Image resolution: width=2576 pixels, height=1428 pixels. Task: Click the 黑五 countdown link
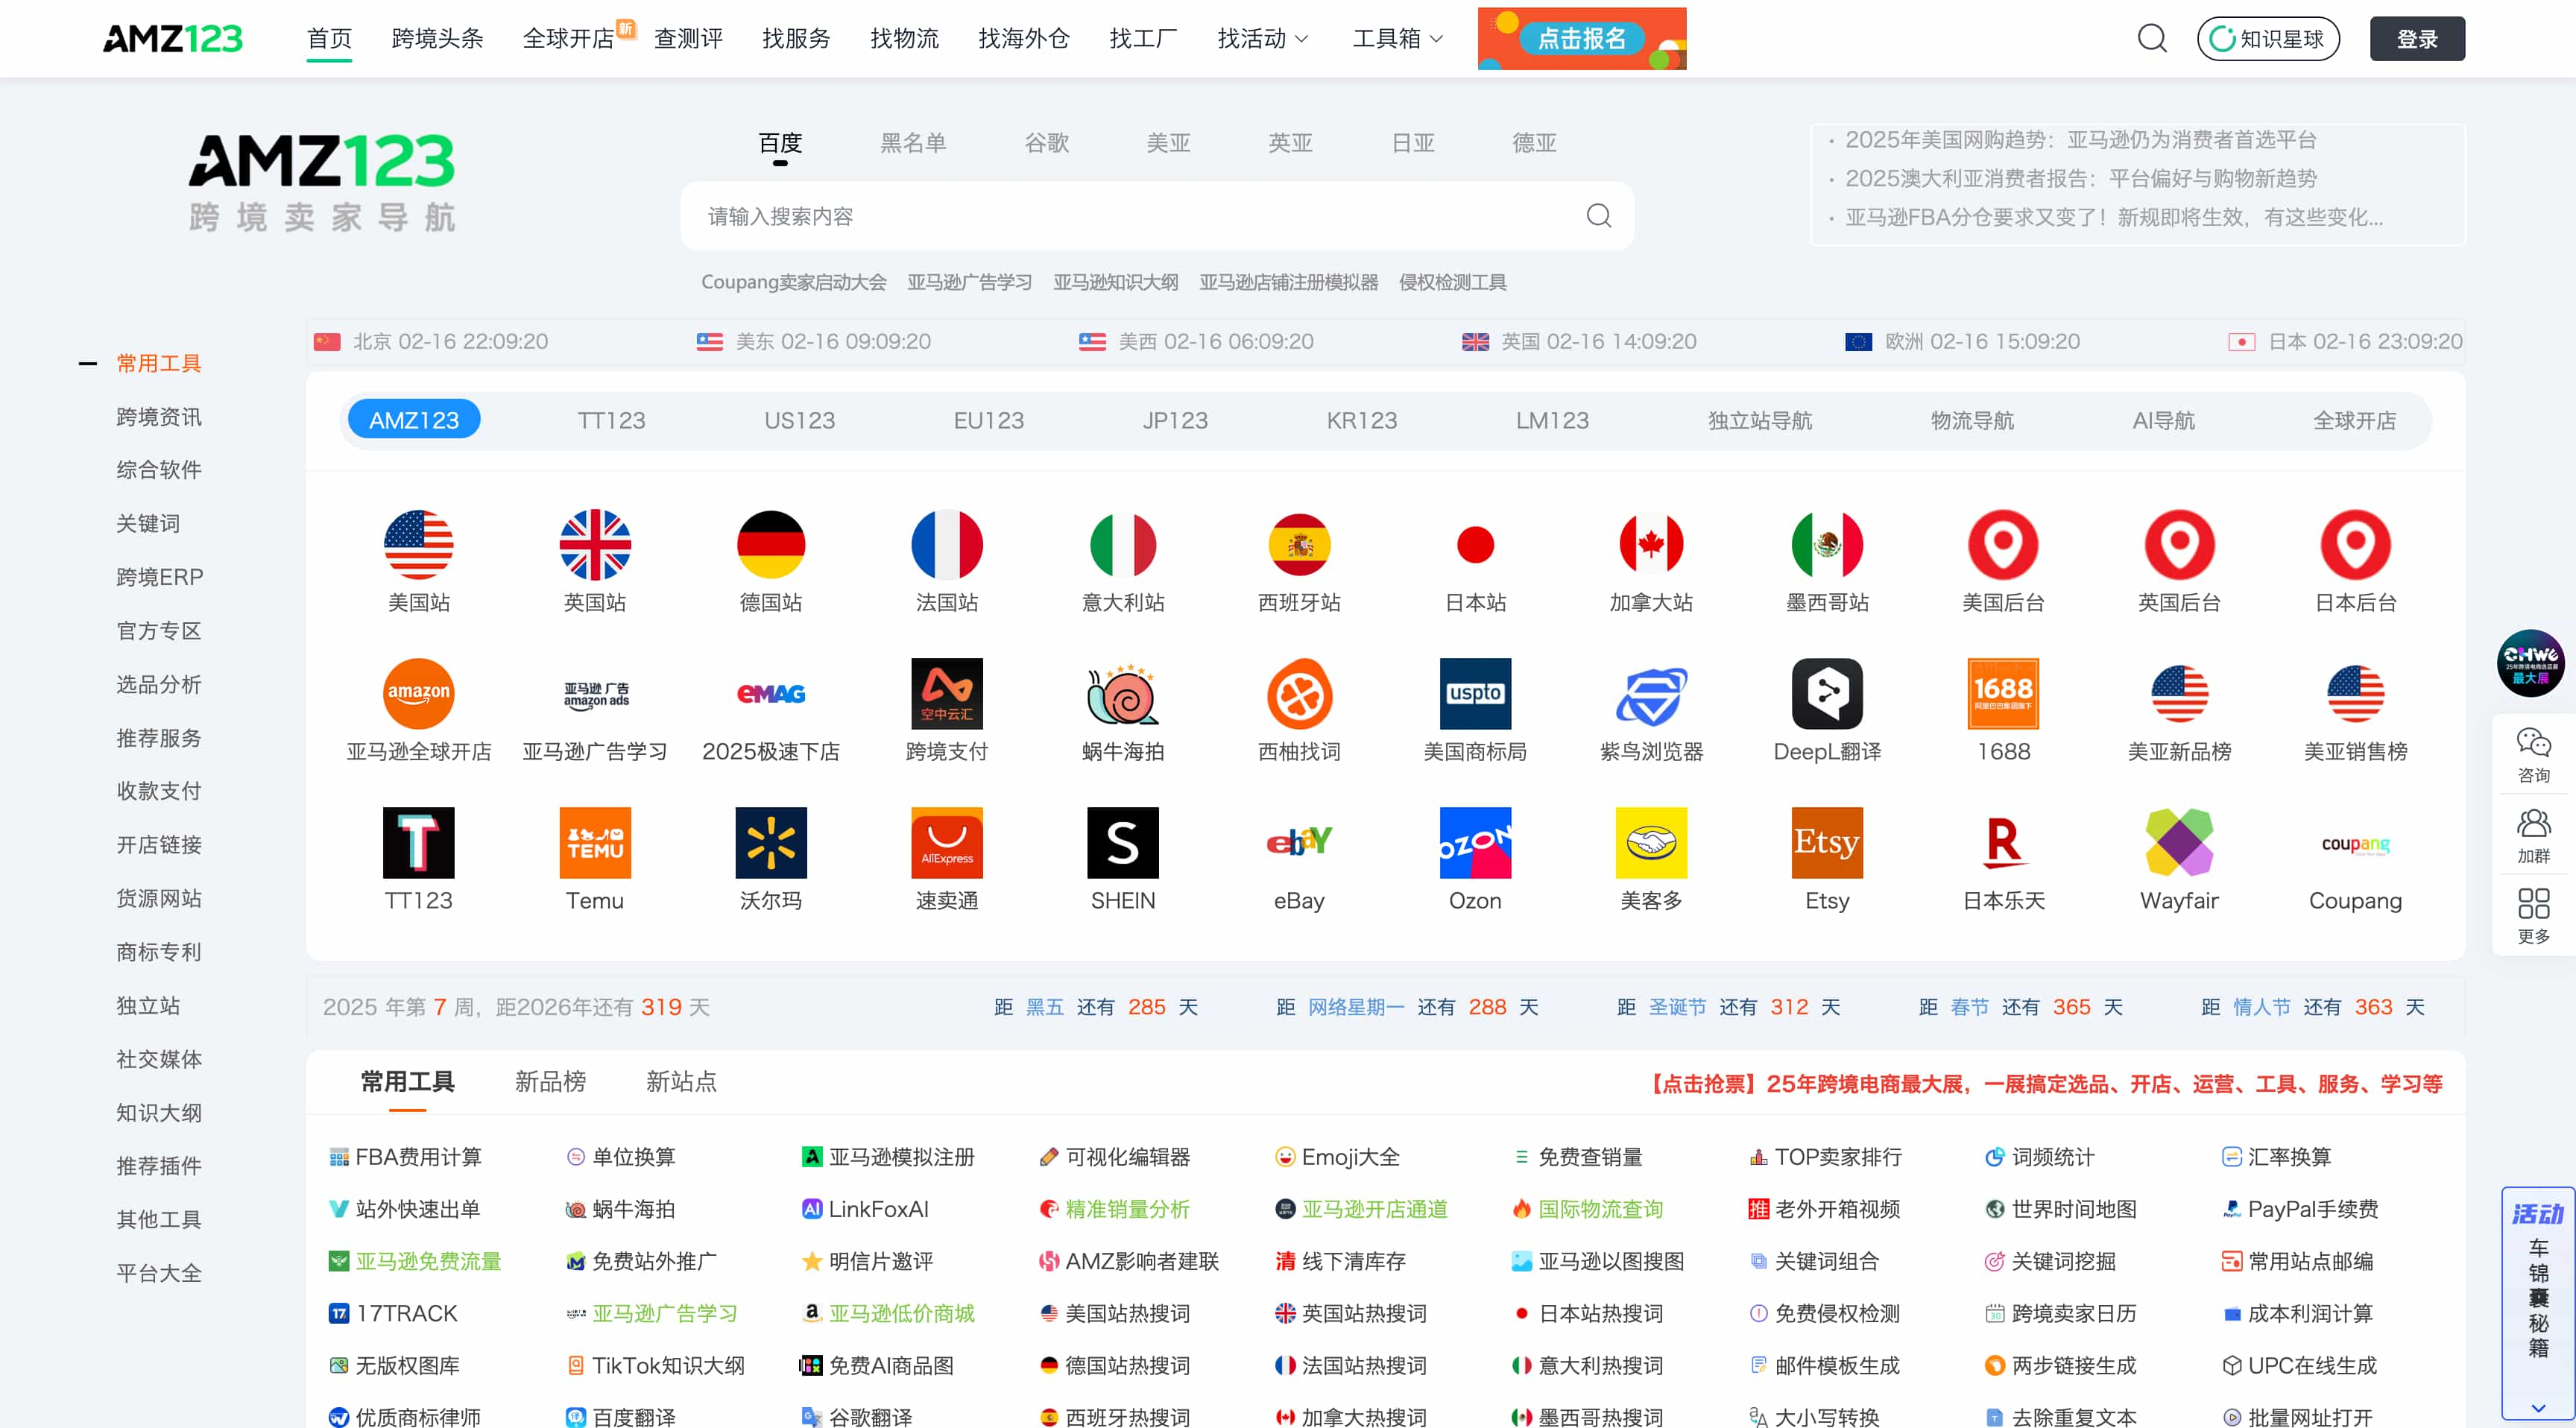coord(1044,1006)
